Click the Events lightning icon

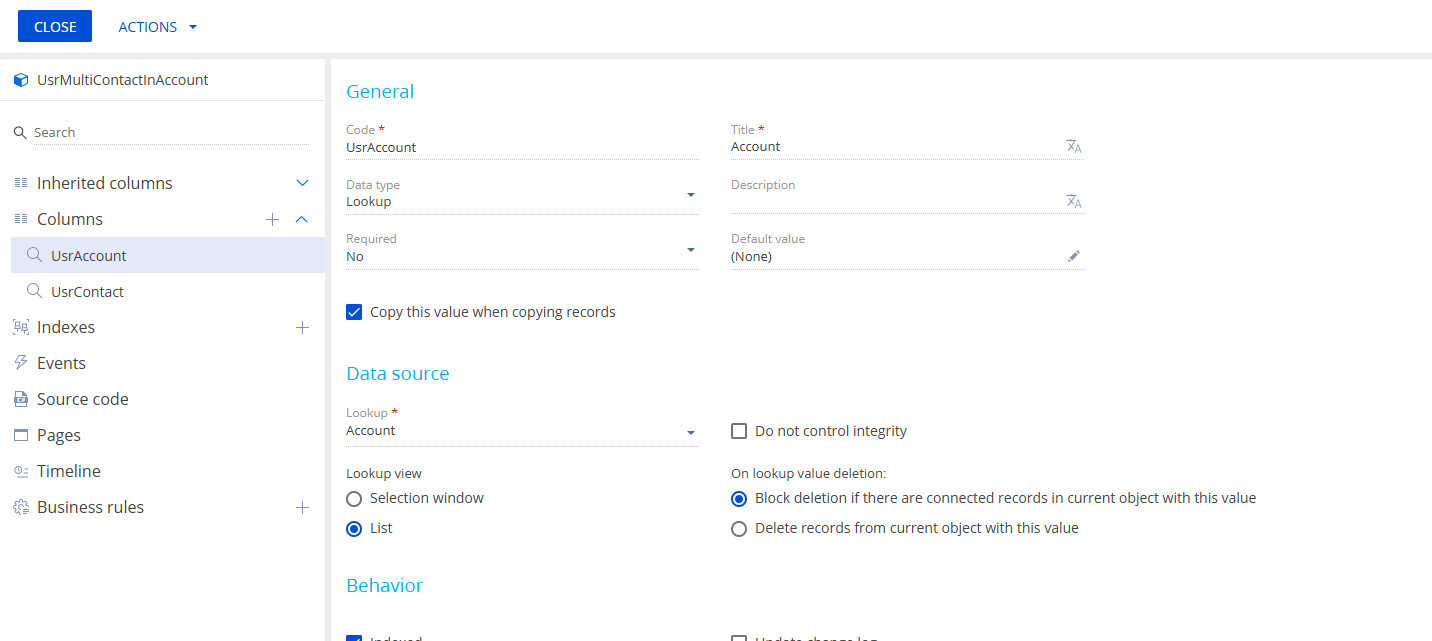[20, 363]
